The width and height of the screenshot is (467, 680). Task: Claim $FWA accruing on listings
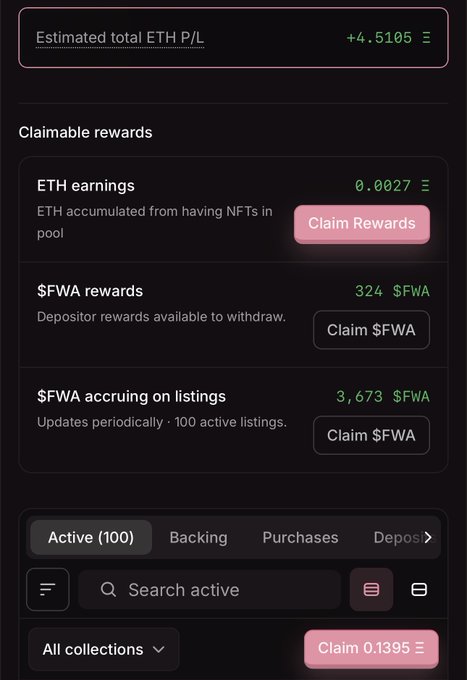371,435
